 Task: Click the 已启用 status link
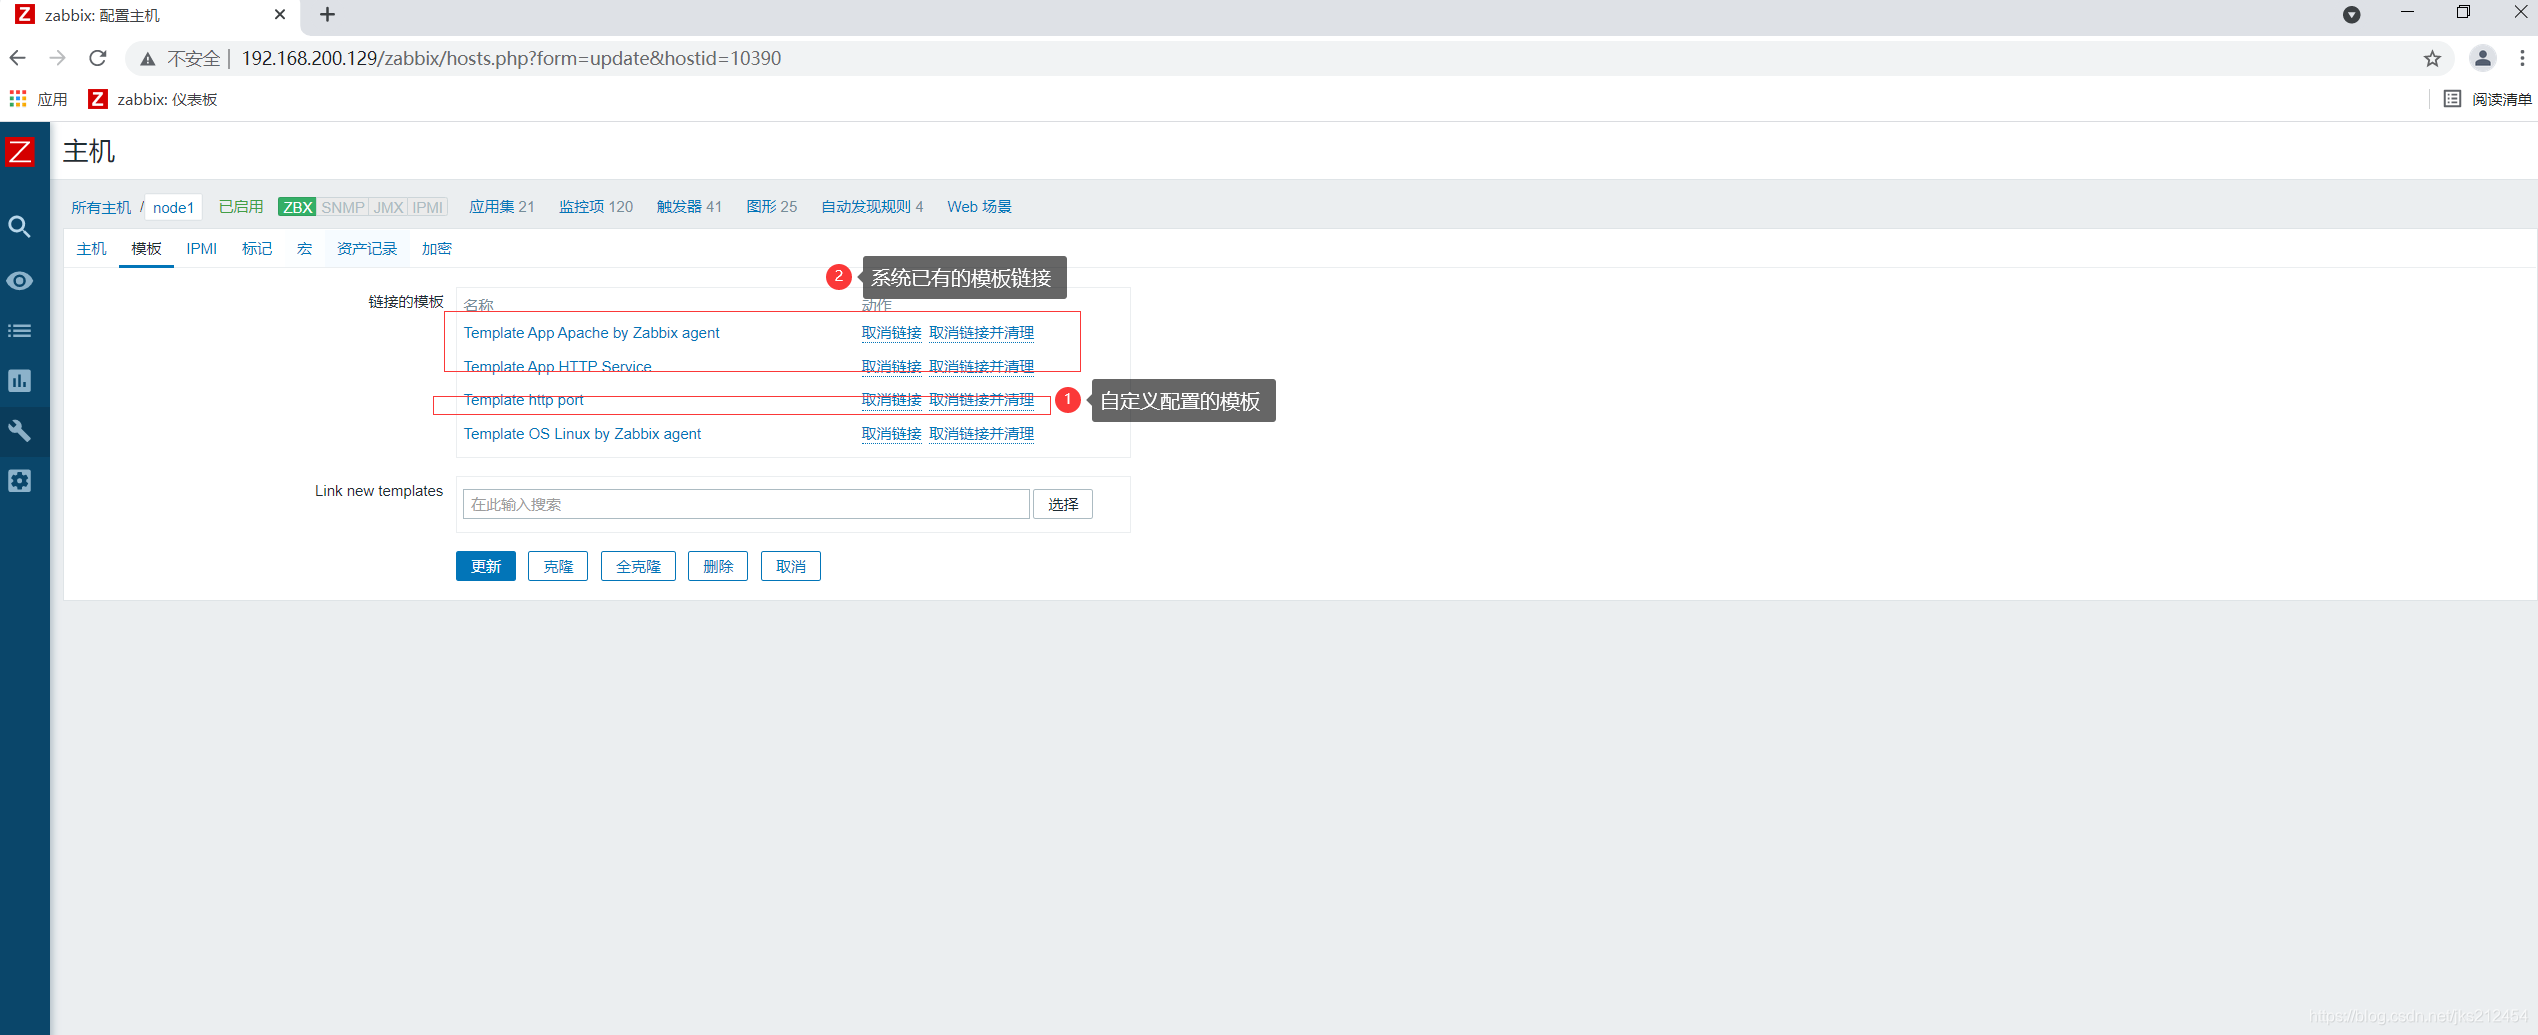click(x=241, y=207)
